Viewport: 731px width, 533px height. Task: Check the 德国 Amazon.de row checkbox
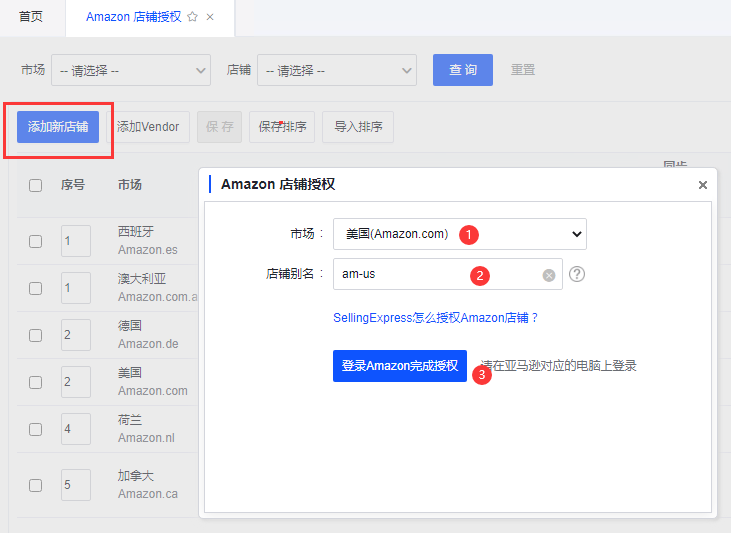tap(35, 335)
